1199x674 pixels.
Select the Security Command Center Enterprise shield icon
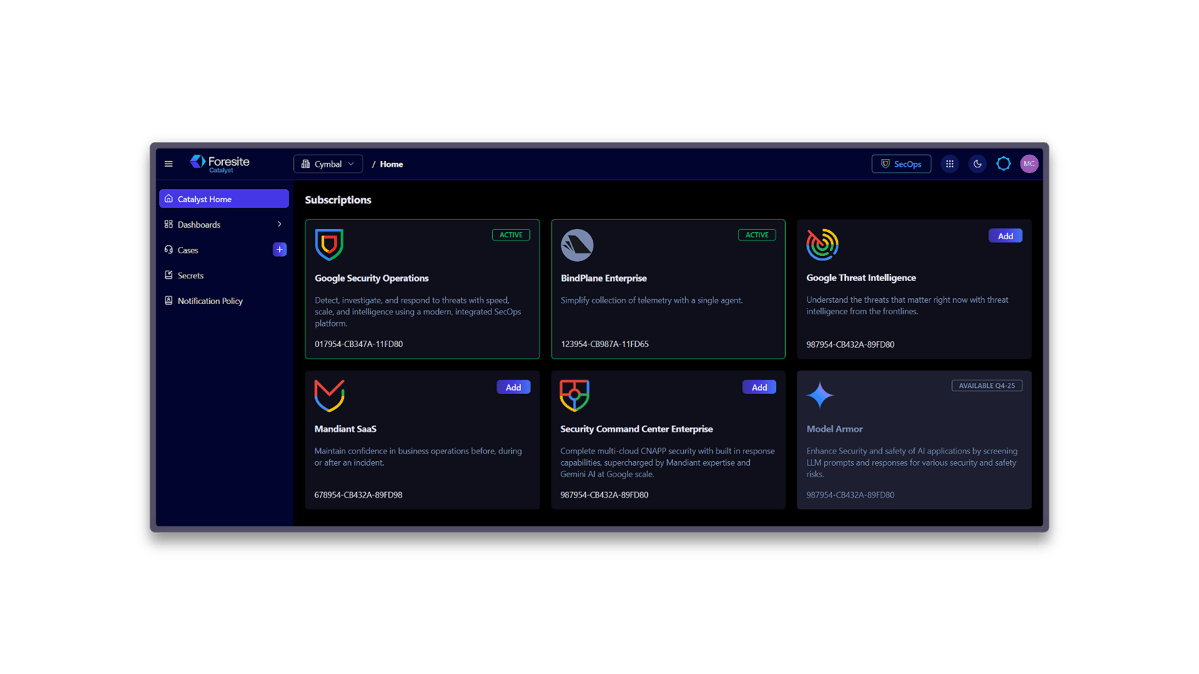[x=575, y=395]
